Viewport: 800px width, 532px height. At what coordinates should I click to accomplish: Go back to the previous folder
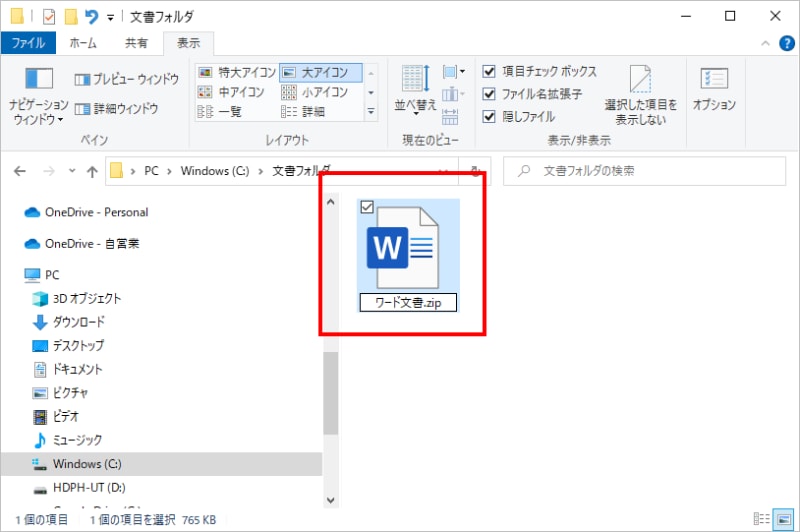(x=19, y=171)
